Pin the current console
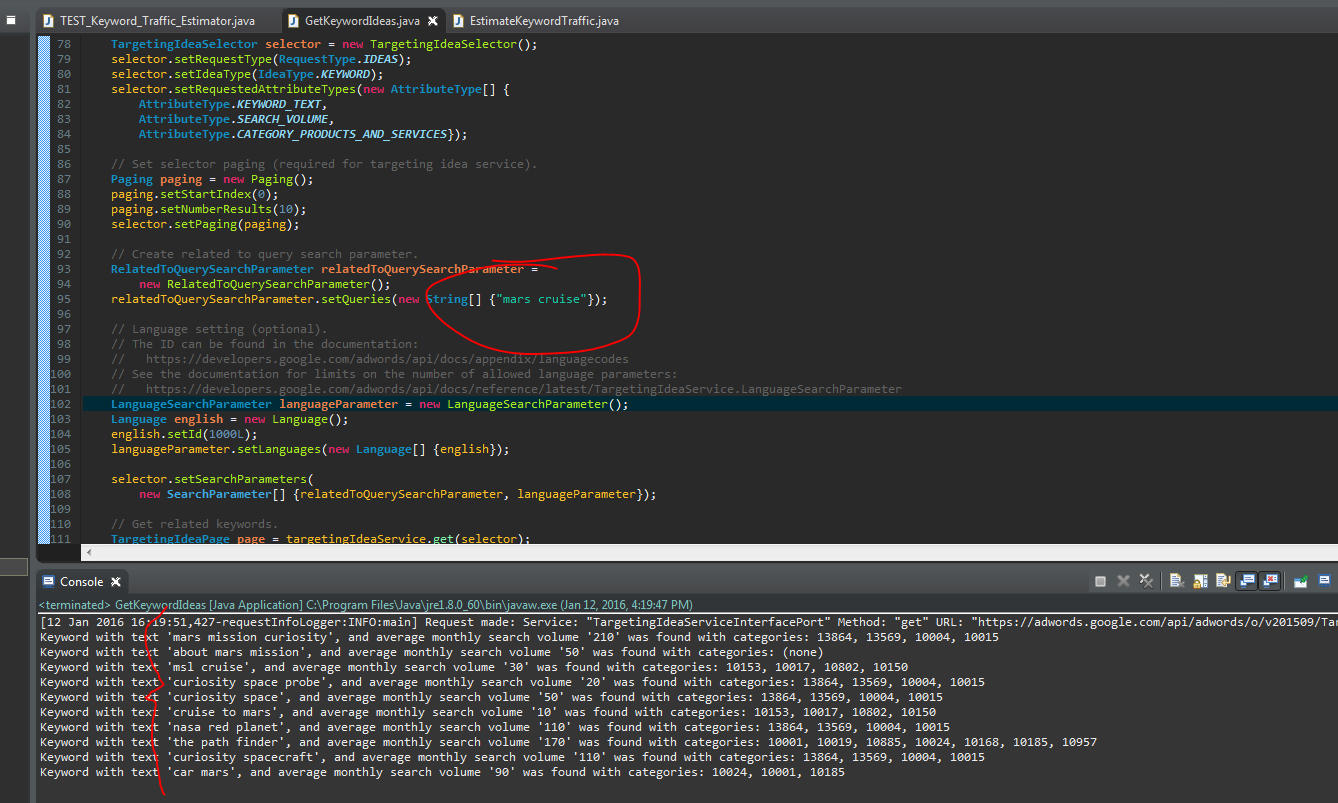Viewport: 1338px width, 803px height. pyautogui.click(x=1301, y=581)
